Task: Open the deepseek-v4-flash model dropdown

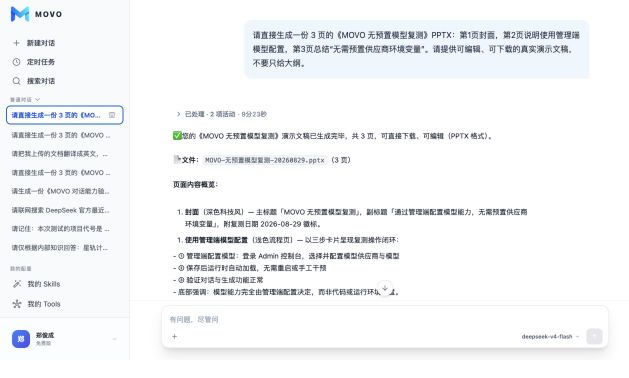Action: point(550,336)
